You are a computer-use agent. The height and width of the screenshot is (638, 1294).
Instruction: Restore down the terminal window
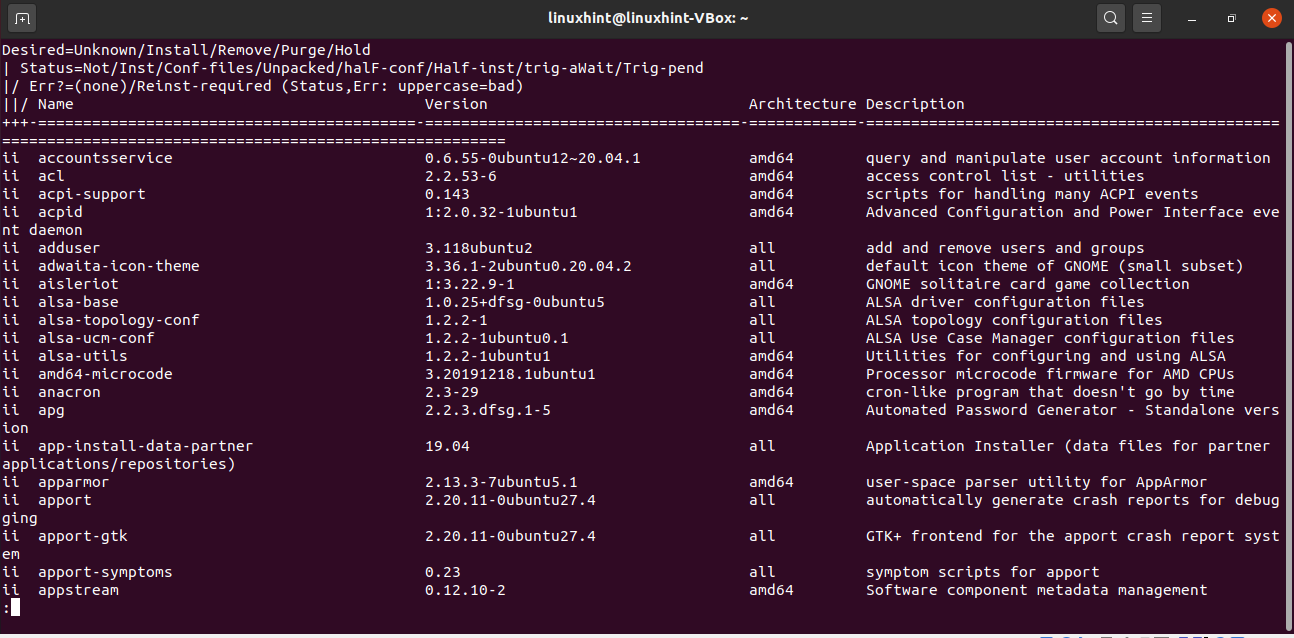(1231, 17)
